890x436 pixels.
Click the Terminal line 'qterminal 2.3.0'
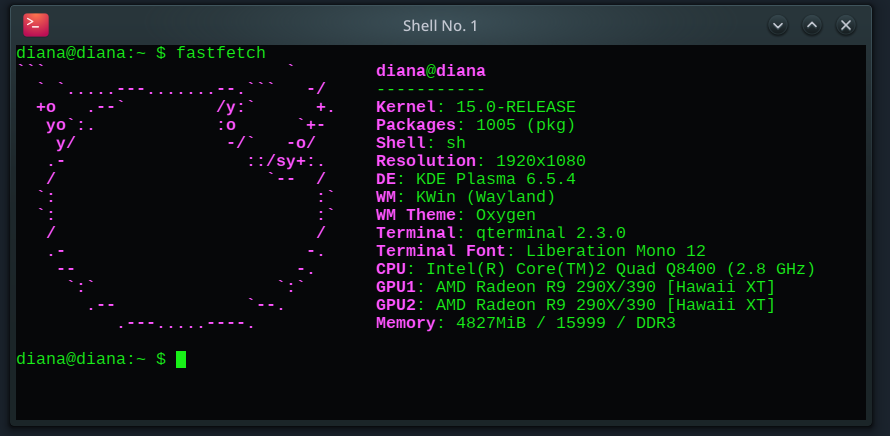[x=551, y=233]
